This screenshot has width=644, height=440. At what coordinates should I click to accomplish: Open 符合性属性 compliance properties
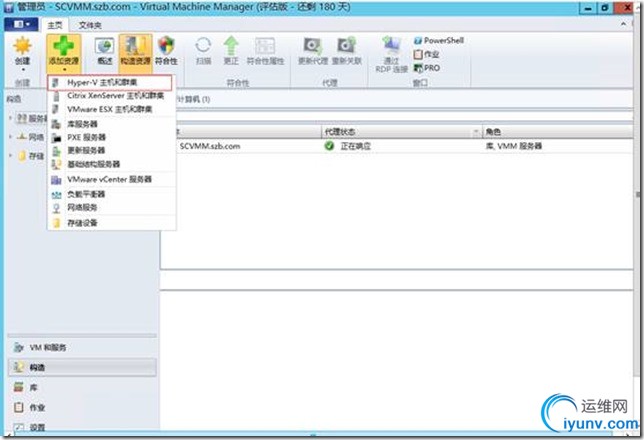pos(265,51)
